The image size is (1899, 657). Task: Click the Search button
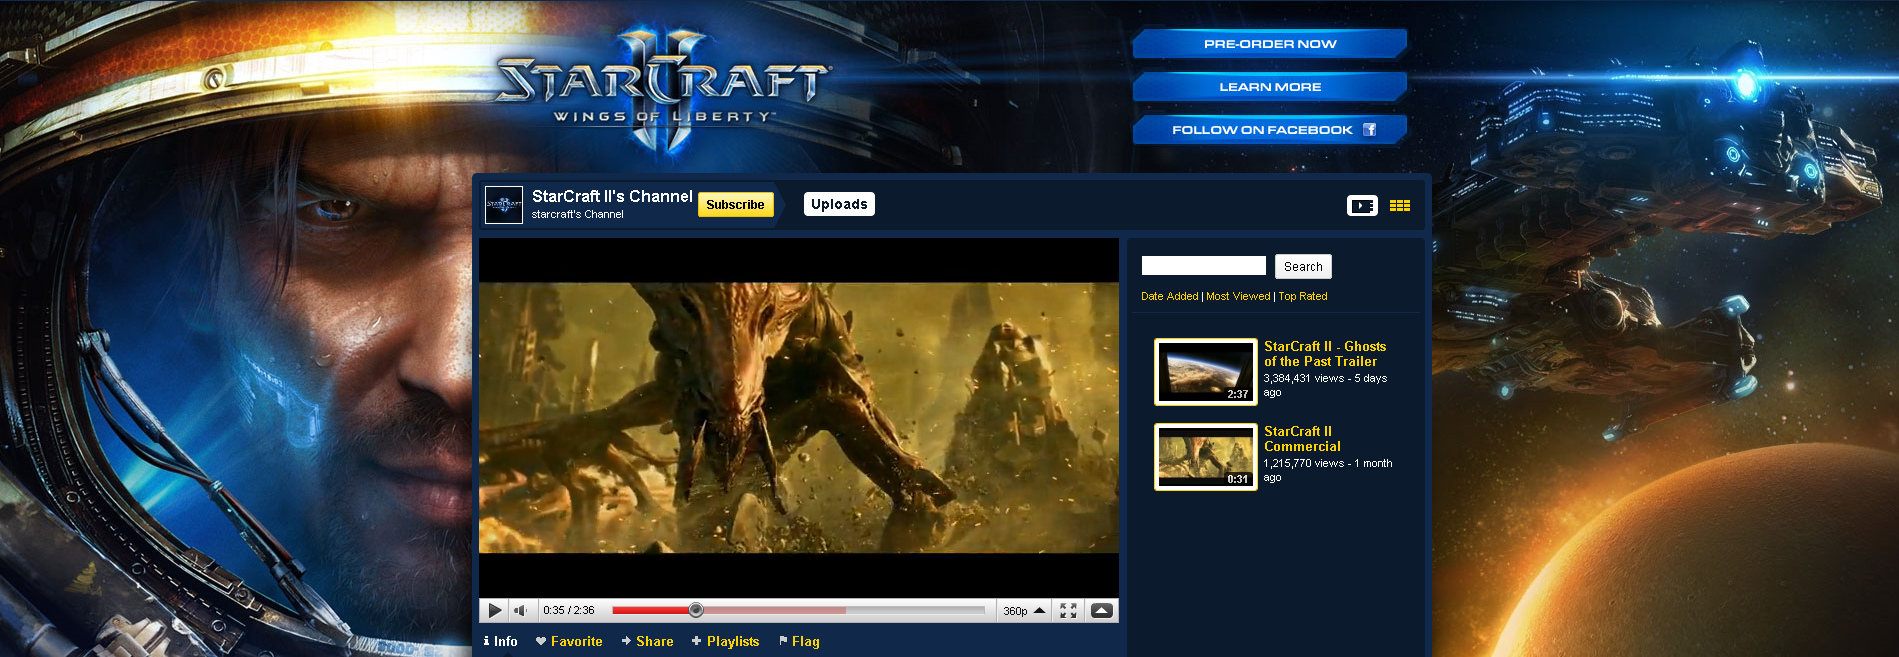[x=1303, y=266]
